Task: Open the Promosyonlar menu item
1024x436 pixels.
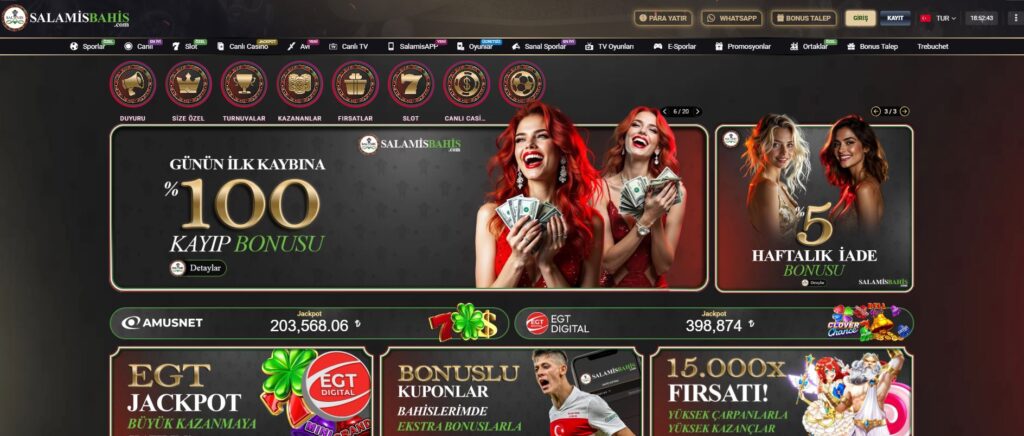Action: (x=743, y=46)
